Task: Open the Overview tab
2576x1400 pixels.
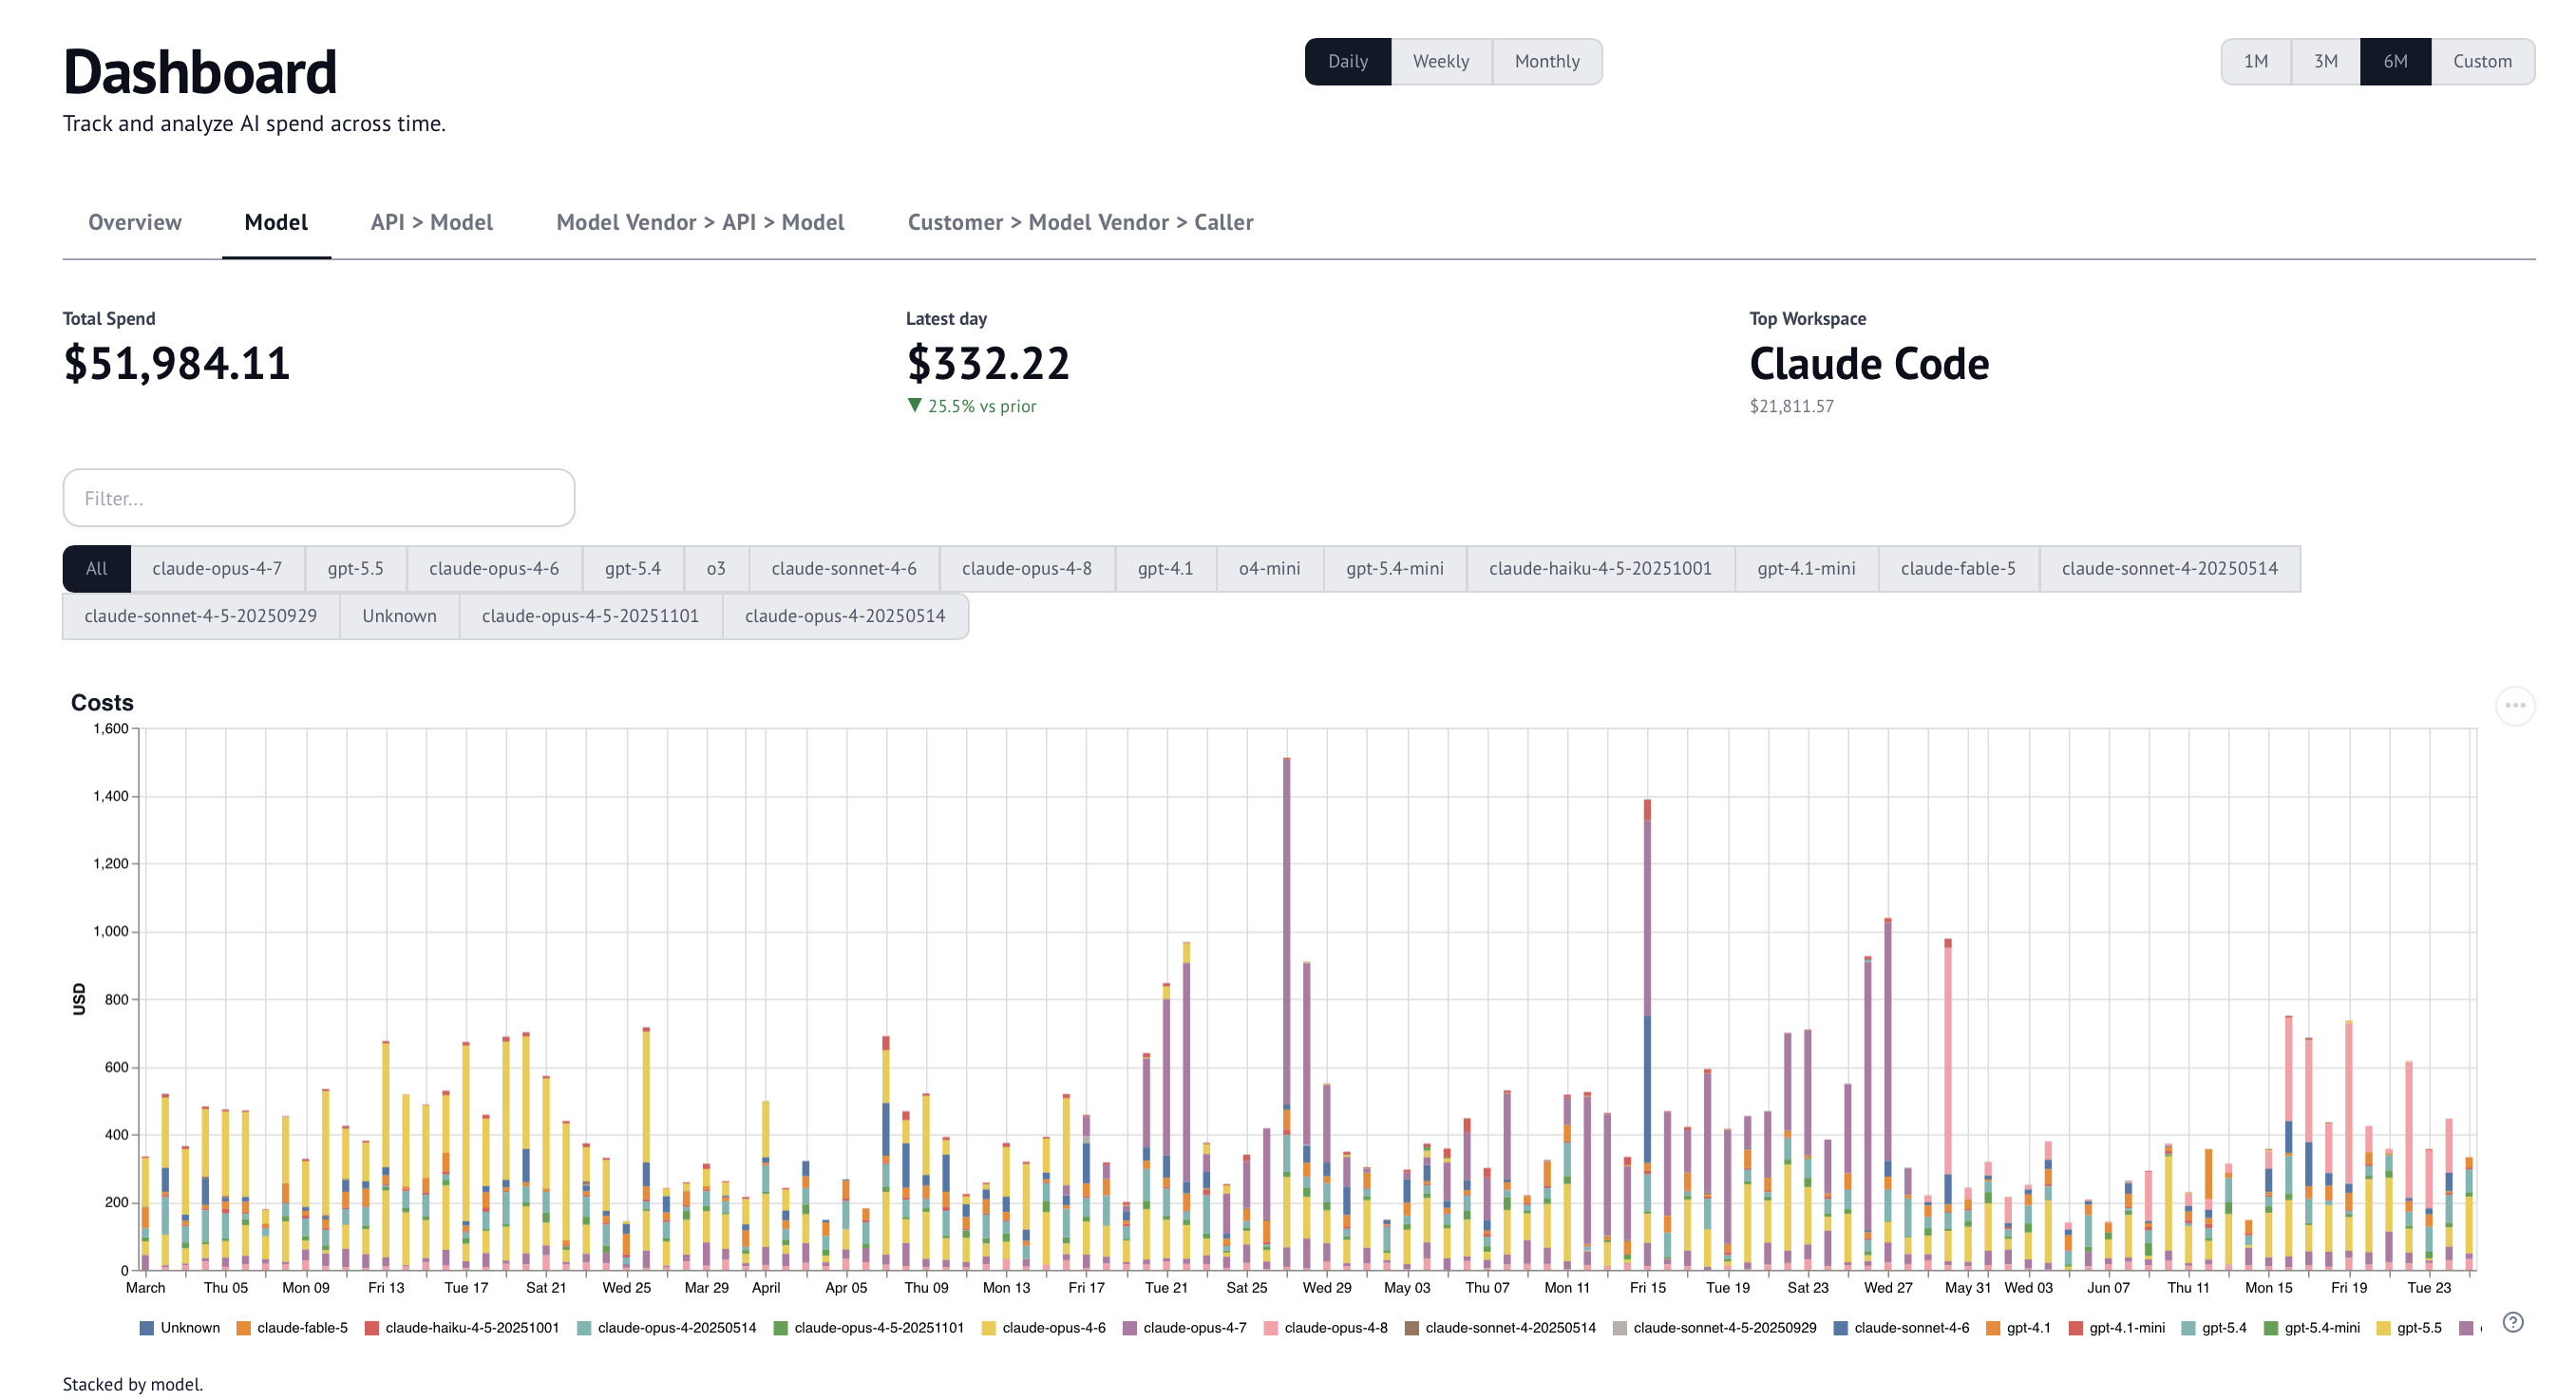Action: (x=135, y=222)
